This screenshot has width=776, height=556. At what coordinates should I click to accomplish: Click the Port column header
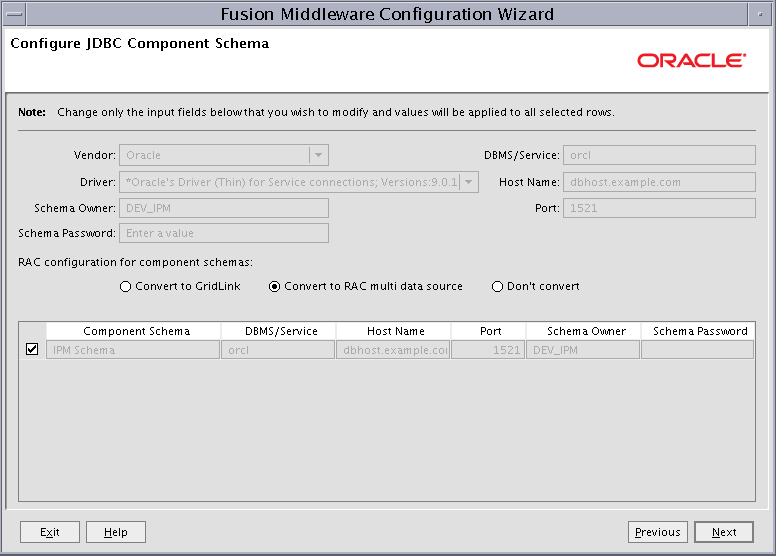coord(488,331)
